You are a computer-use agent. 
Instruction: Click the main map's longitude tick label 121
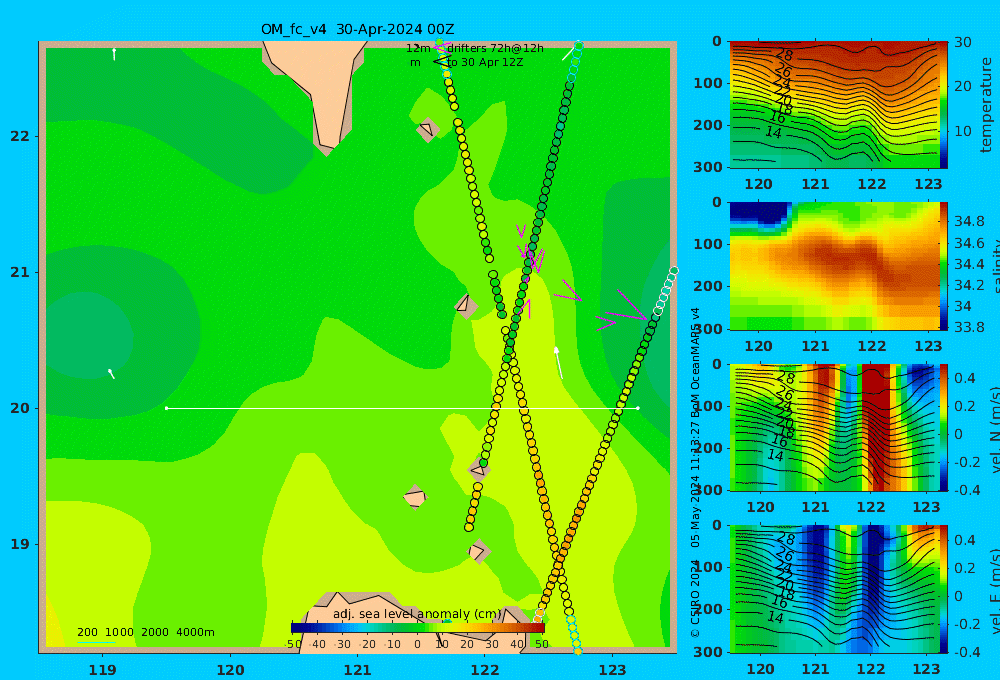[358, 670]
